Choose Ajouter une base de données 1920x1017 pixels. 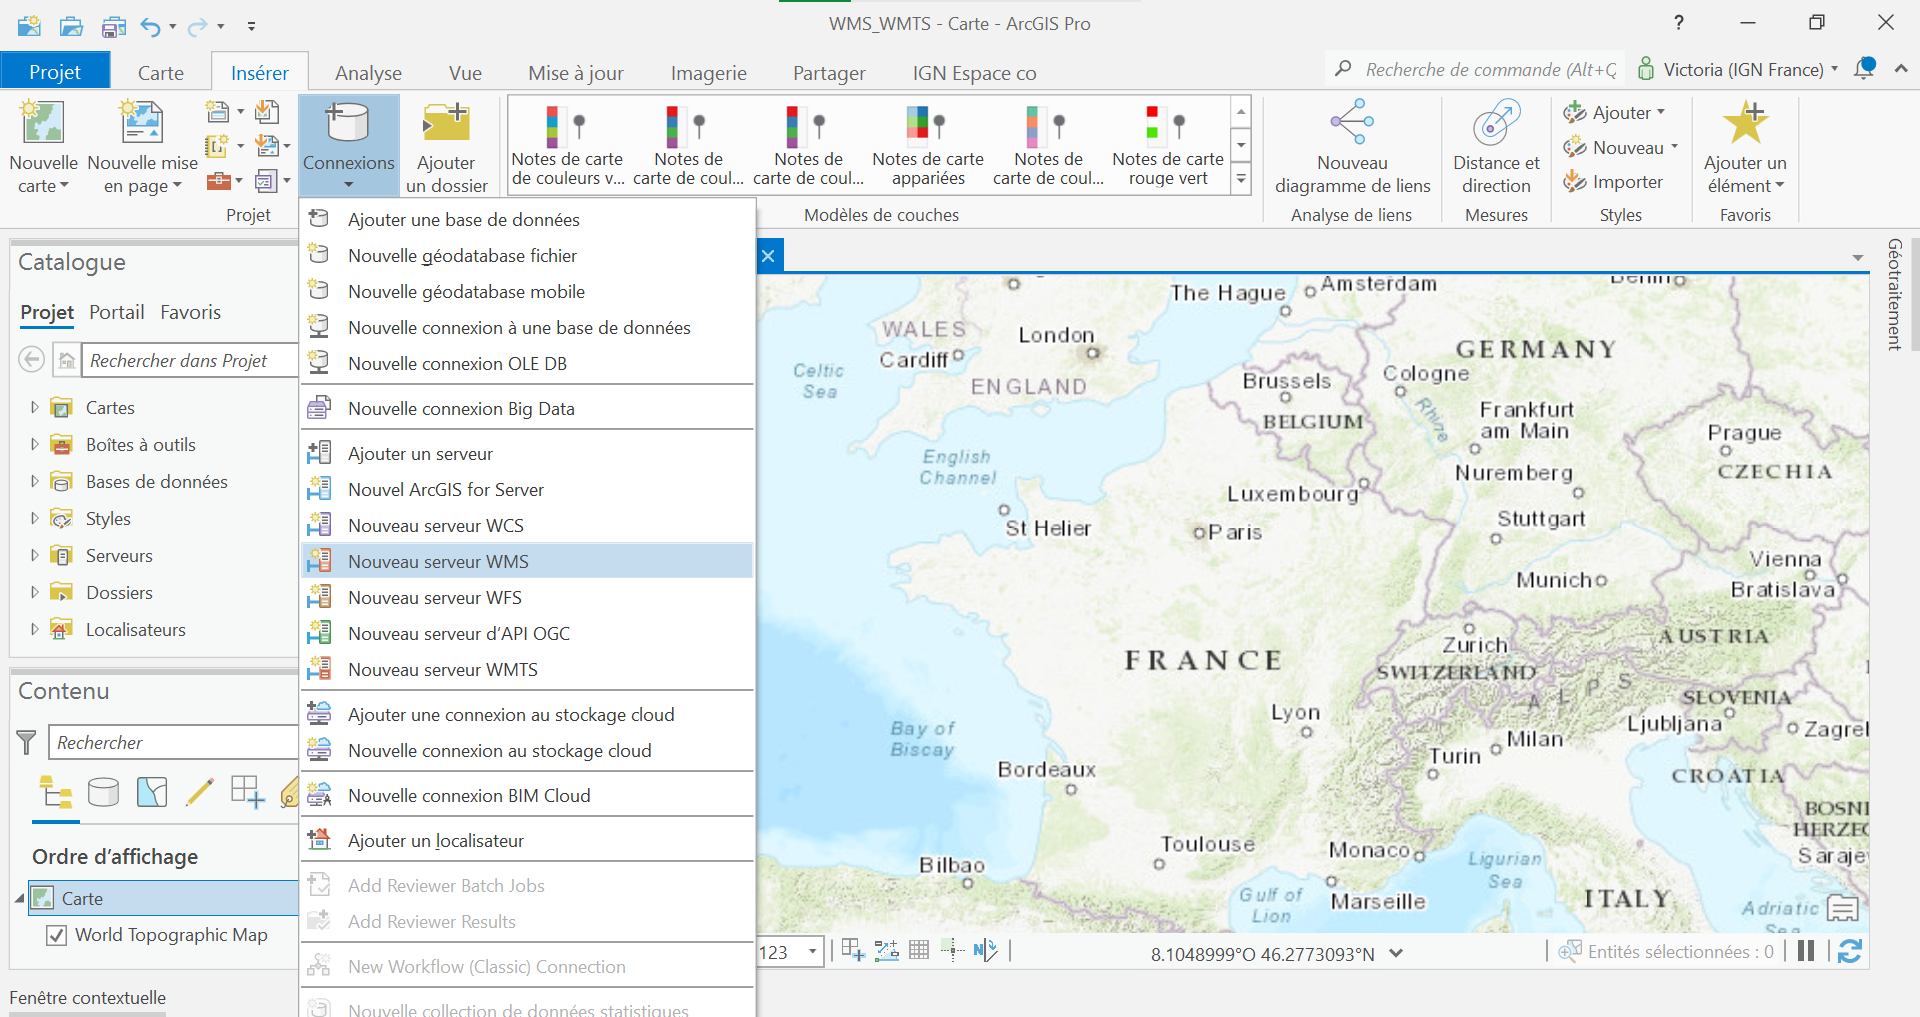[527, 219]
